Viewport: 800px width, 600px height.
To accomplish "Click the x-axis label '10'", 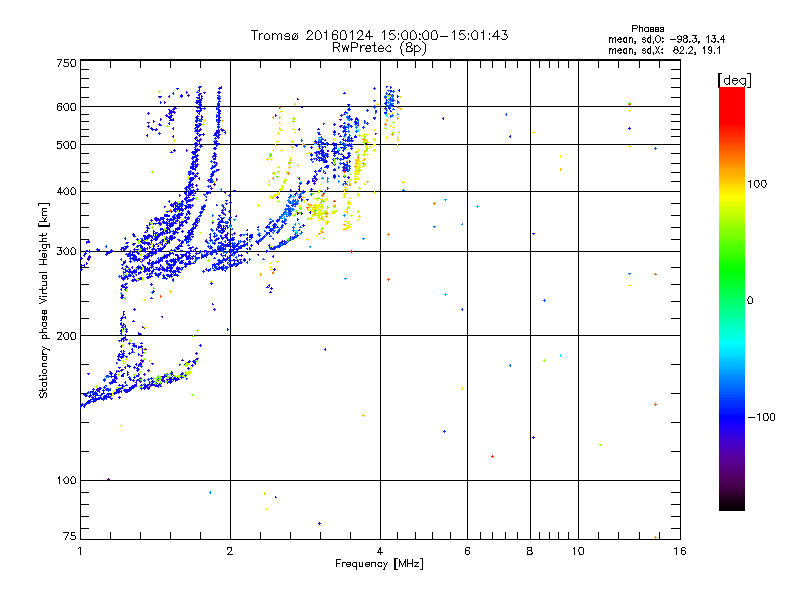I will tap(578, 551).
